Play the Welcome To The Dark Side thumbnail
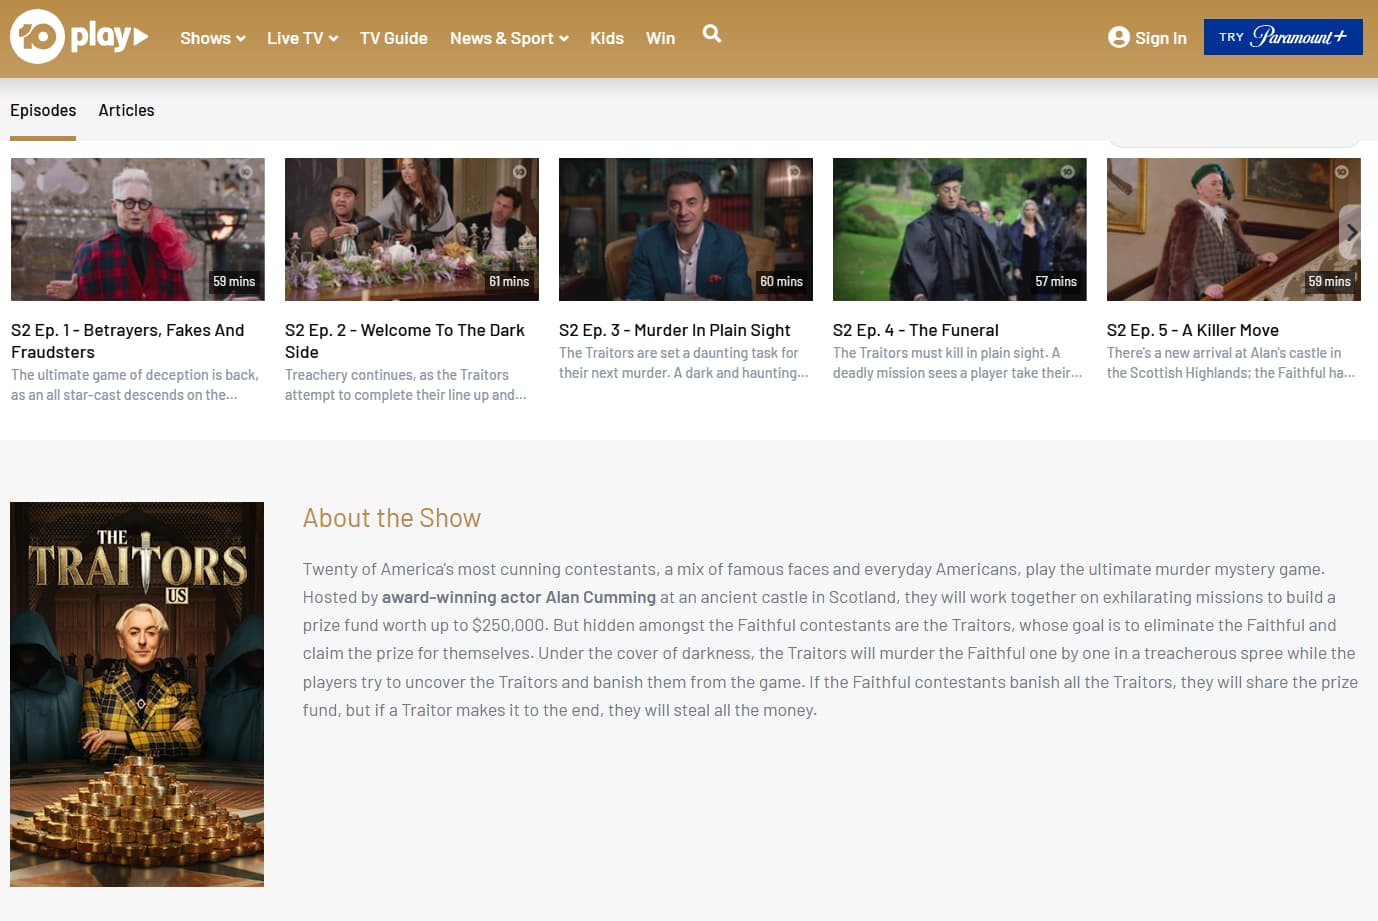The image size is (1378, 921). click(x=412, y=229)
